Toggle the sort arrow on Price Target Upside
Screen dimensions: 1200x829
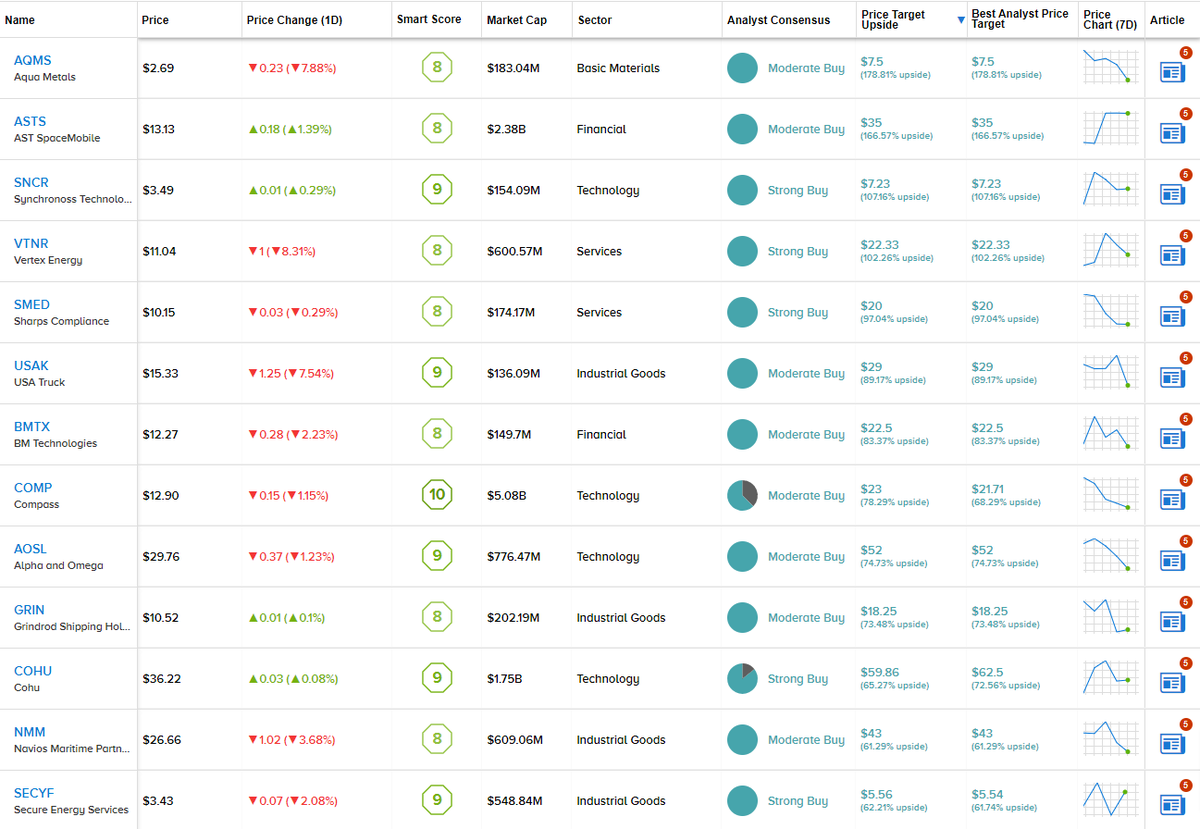coord(961,20)
